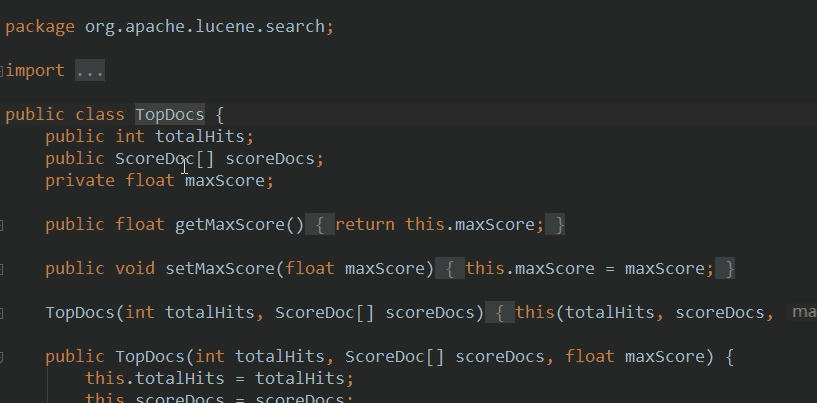Click this.totalHits assignment target
817x403 pixels.
click(x=155, y=378)
